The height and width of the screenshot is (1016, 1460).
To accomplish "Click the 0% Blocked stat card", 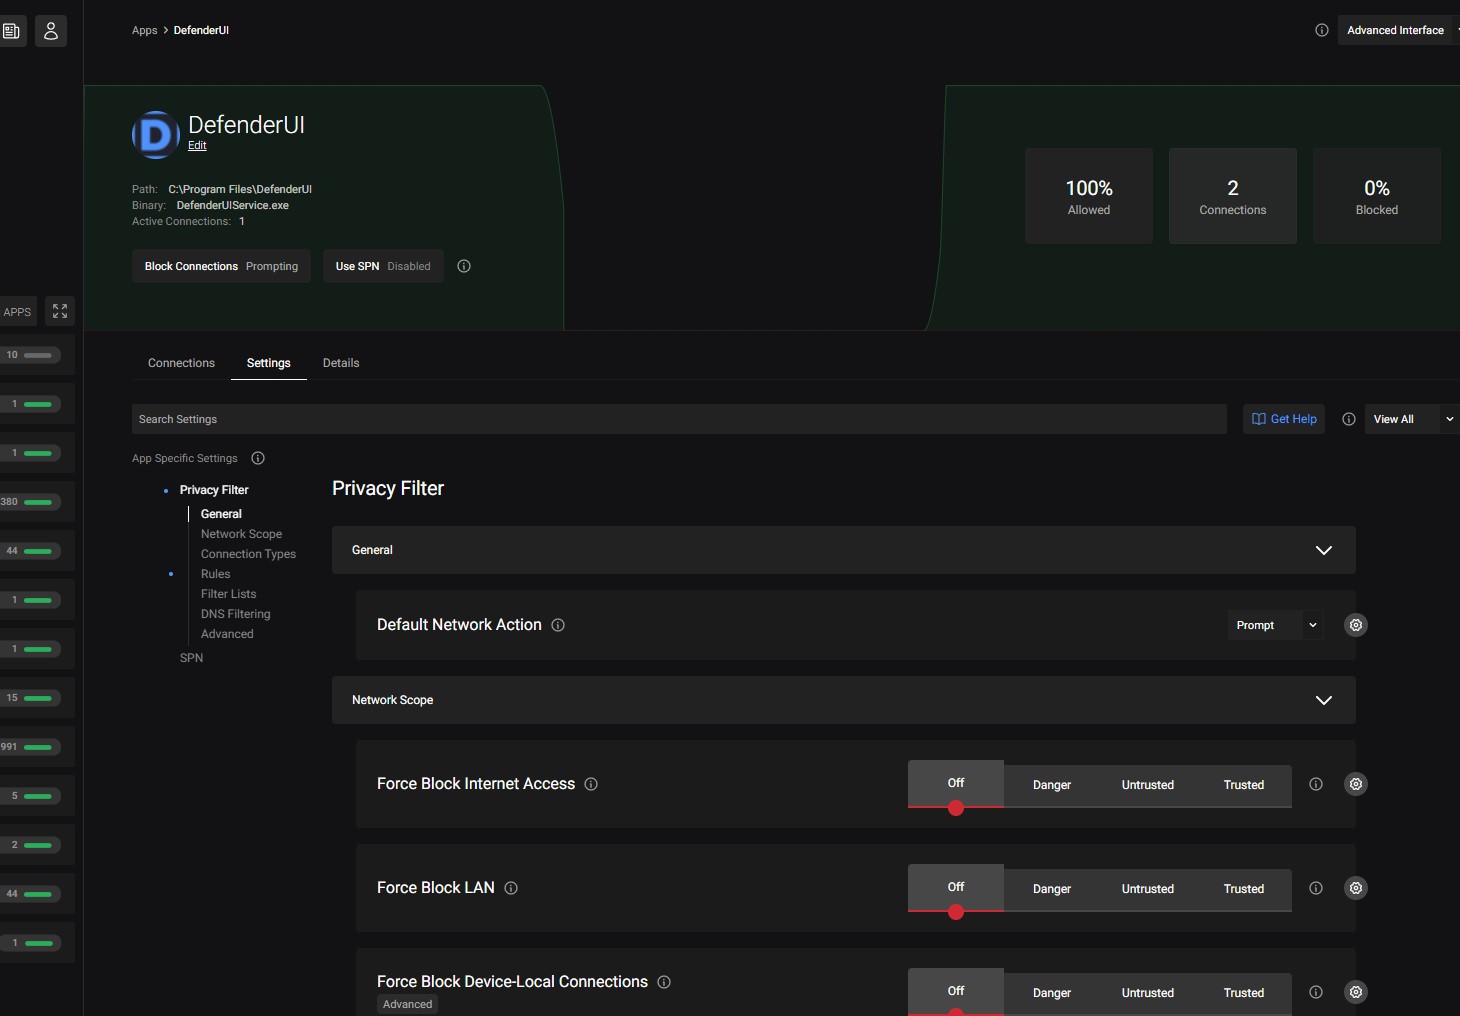I will point(1377,196).
